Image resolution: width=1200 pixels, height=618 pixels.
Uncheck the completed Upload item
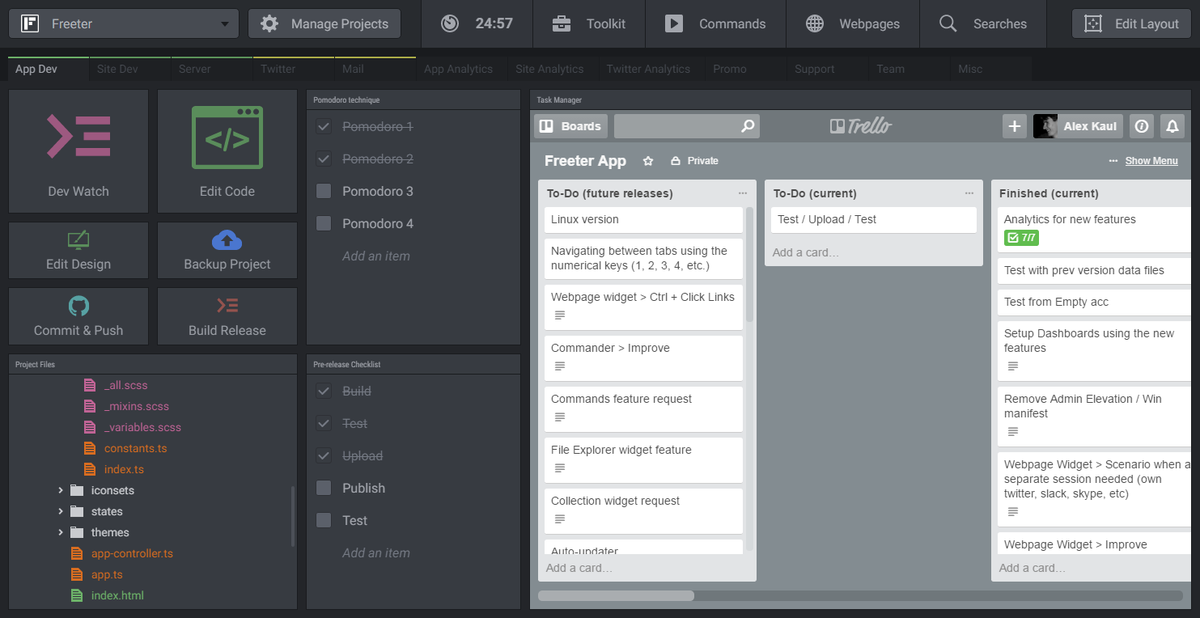[x=323, y=455]
